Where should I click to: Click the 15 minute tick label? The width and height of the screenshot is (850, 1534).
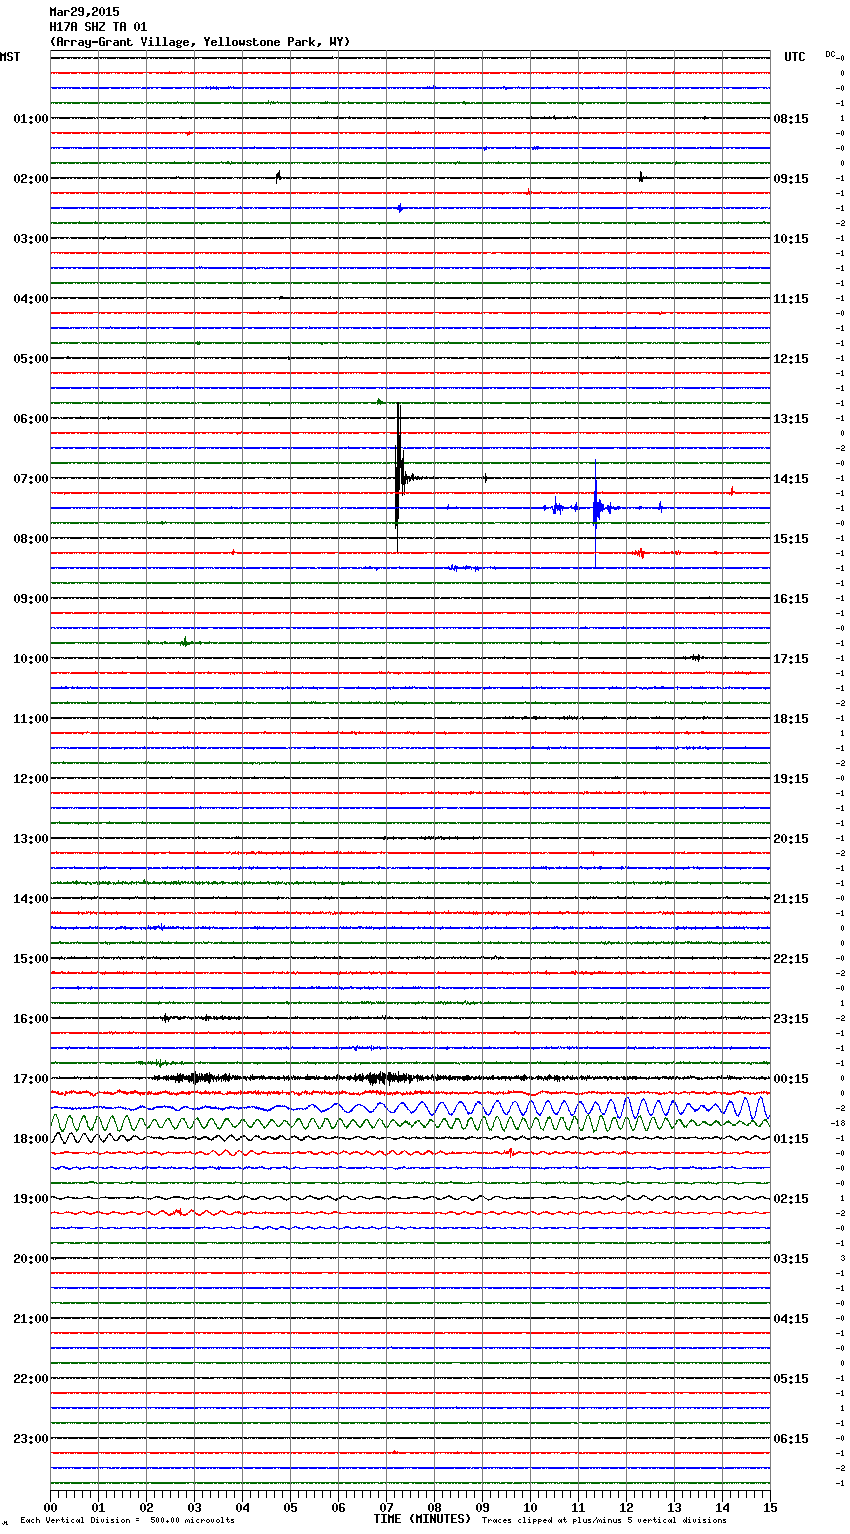(770, 1507)
